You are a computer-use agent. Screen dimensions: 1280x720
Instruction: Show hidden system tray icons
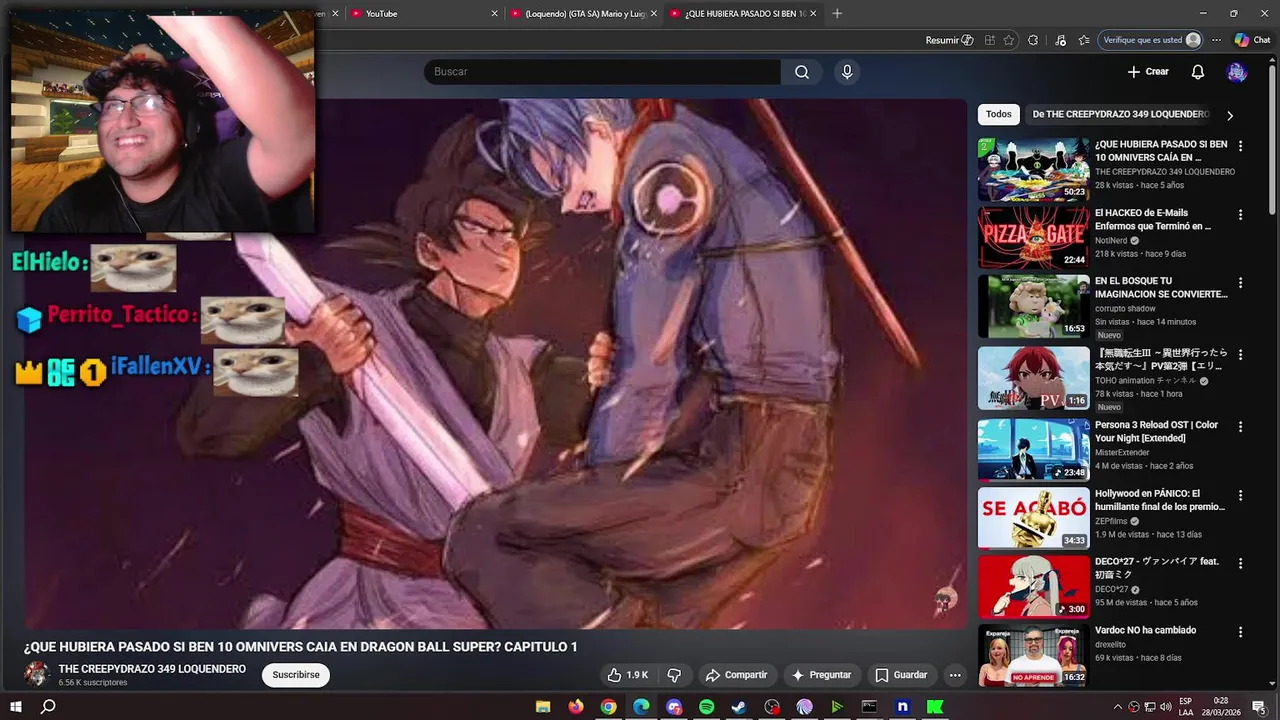(1118, 707)
